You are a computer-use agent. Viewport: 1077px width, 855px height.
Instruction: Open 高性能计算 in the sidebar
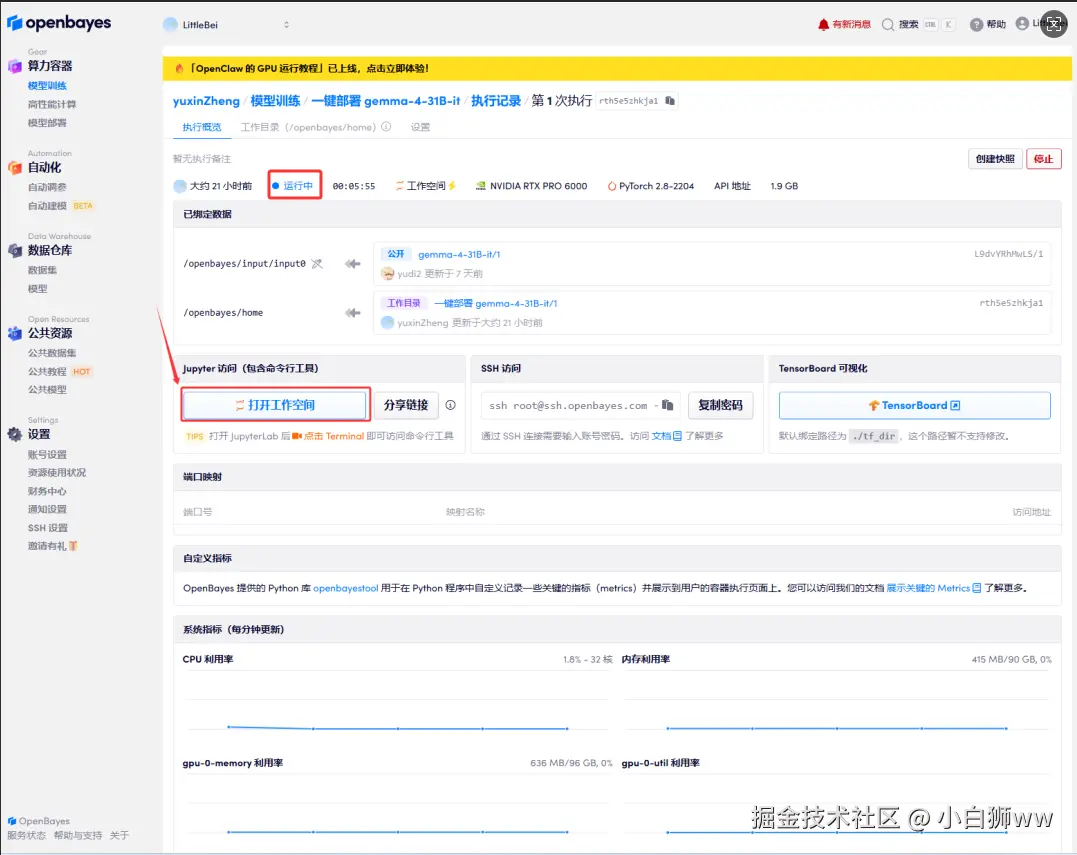52,104
